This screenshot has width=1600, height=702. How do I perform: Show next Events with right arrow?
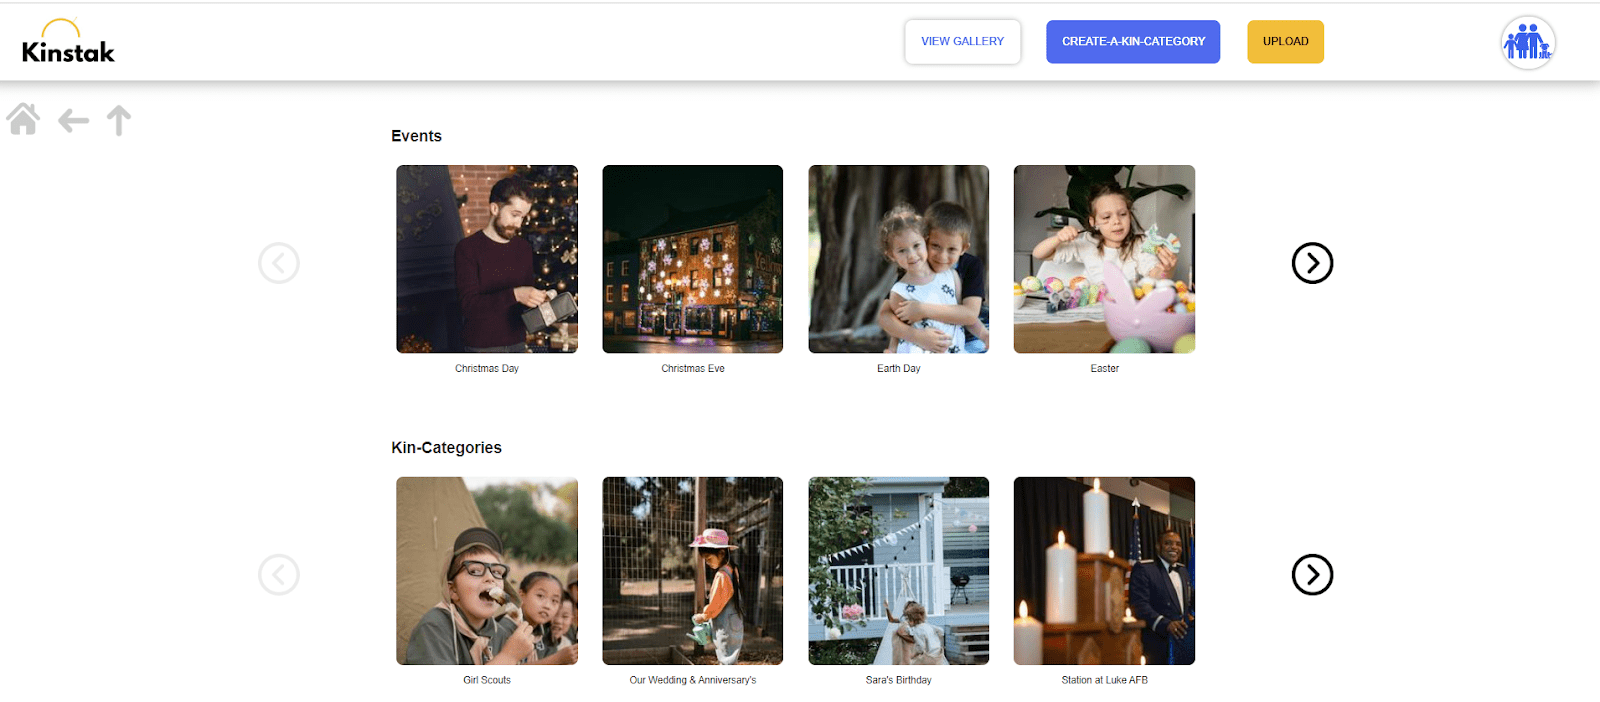click(1312, 263)
